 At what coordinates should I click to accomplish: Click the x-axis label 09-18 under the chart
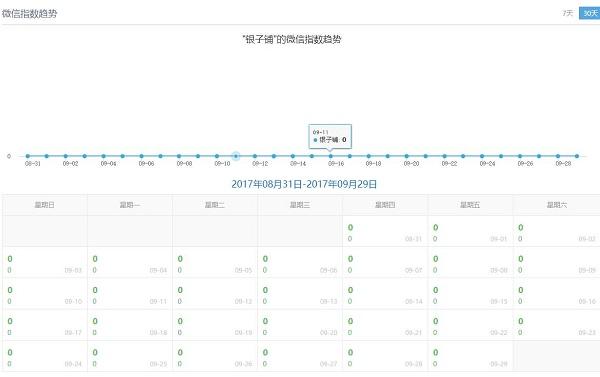(x=373, y=163)
